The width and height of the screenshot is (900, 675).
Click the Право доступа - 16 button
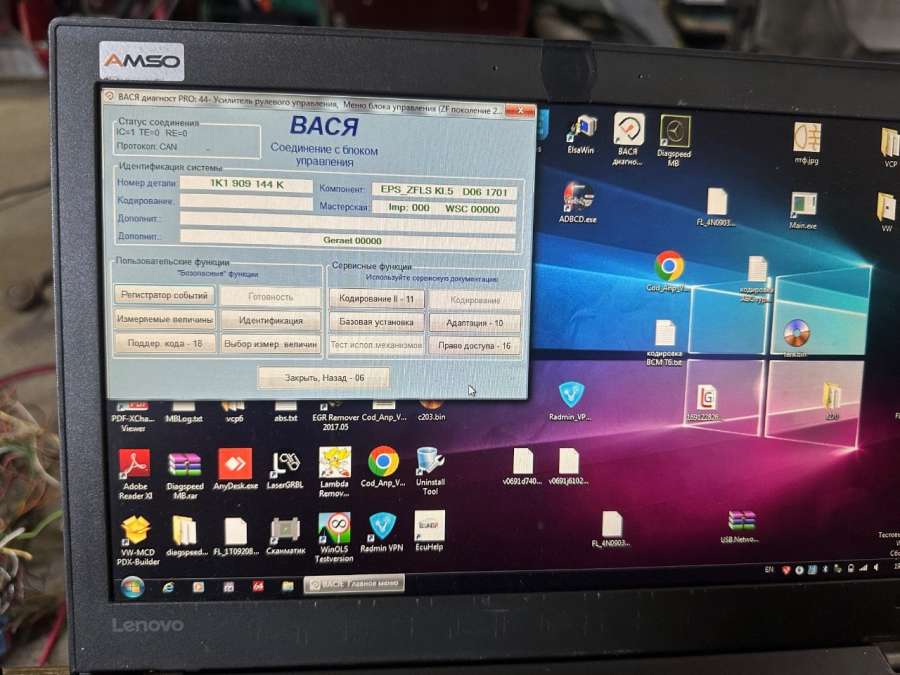coord(475,346)
